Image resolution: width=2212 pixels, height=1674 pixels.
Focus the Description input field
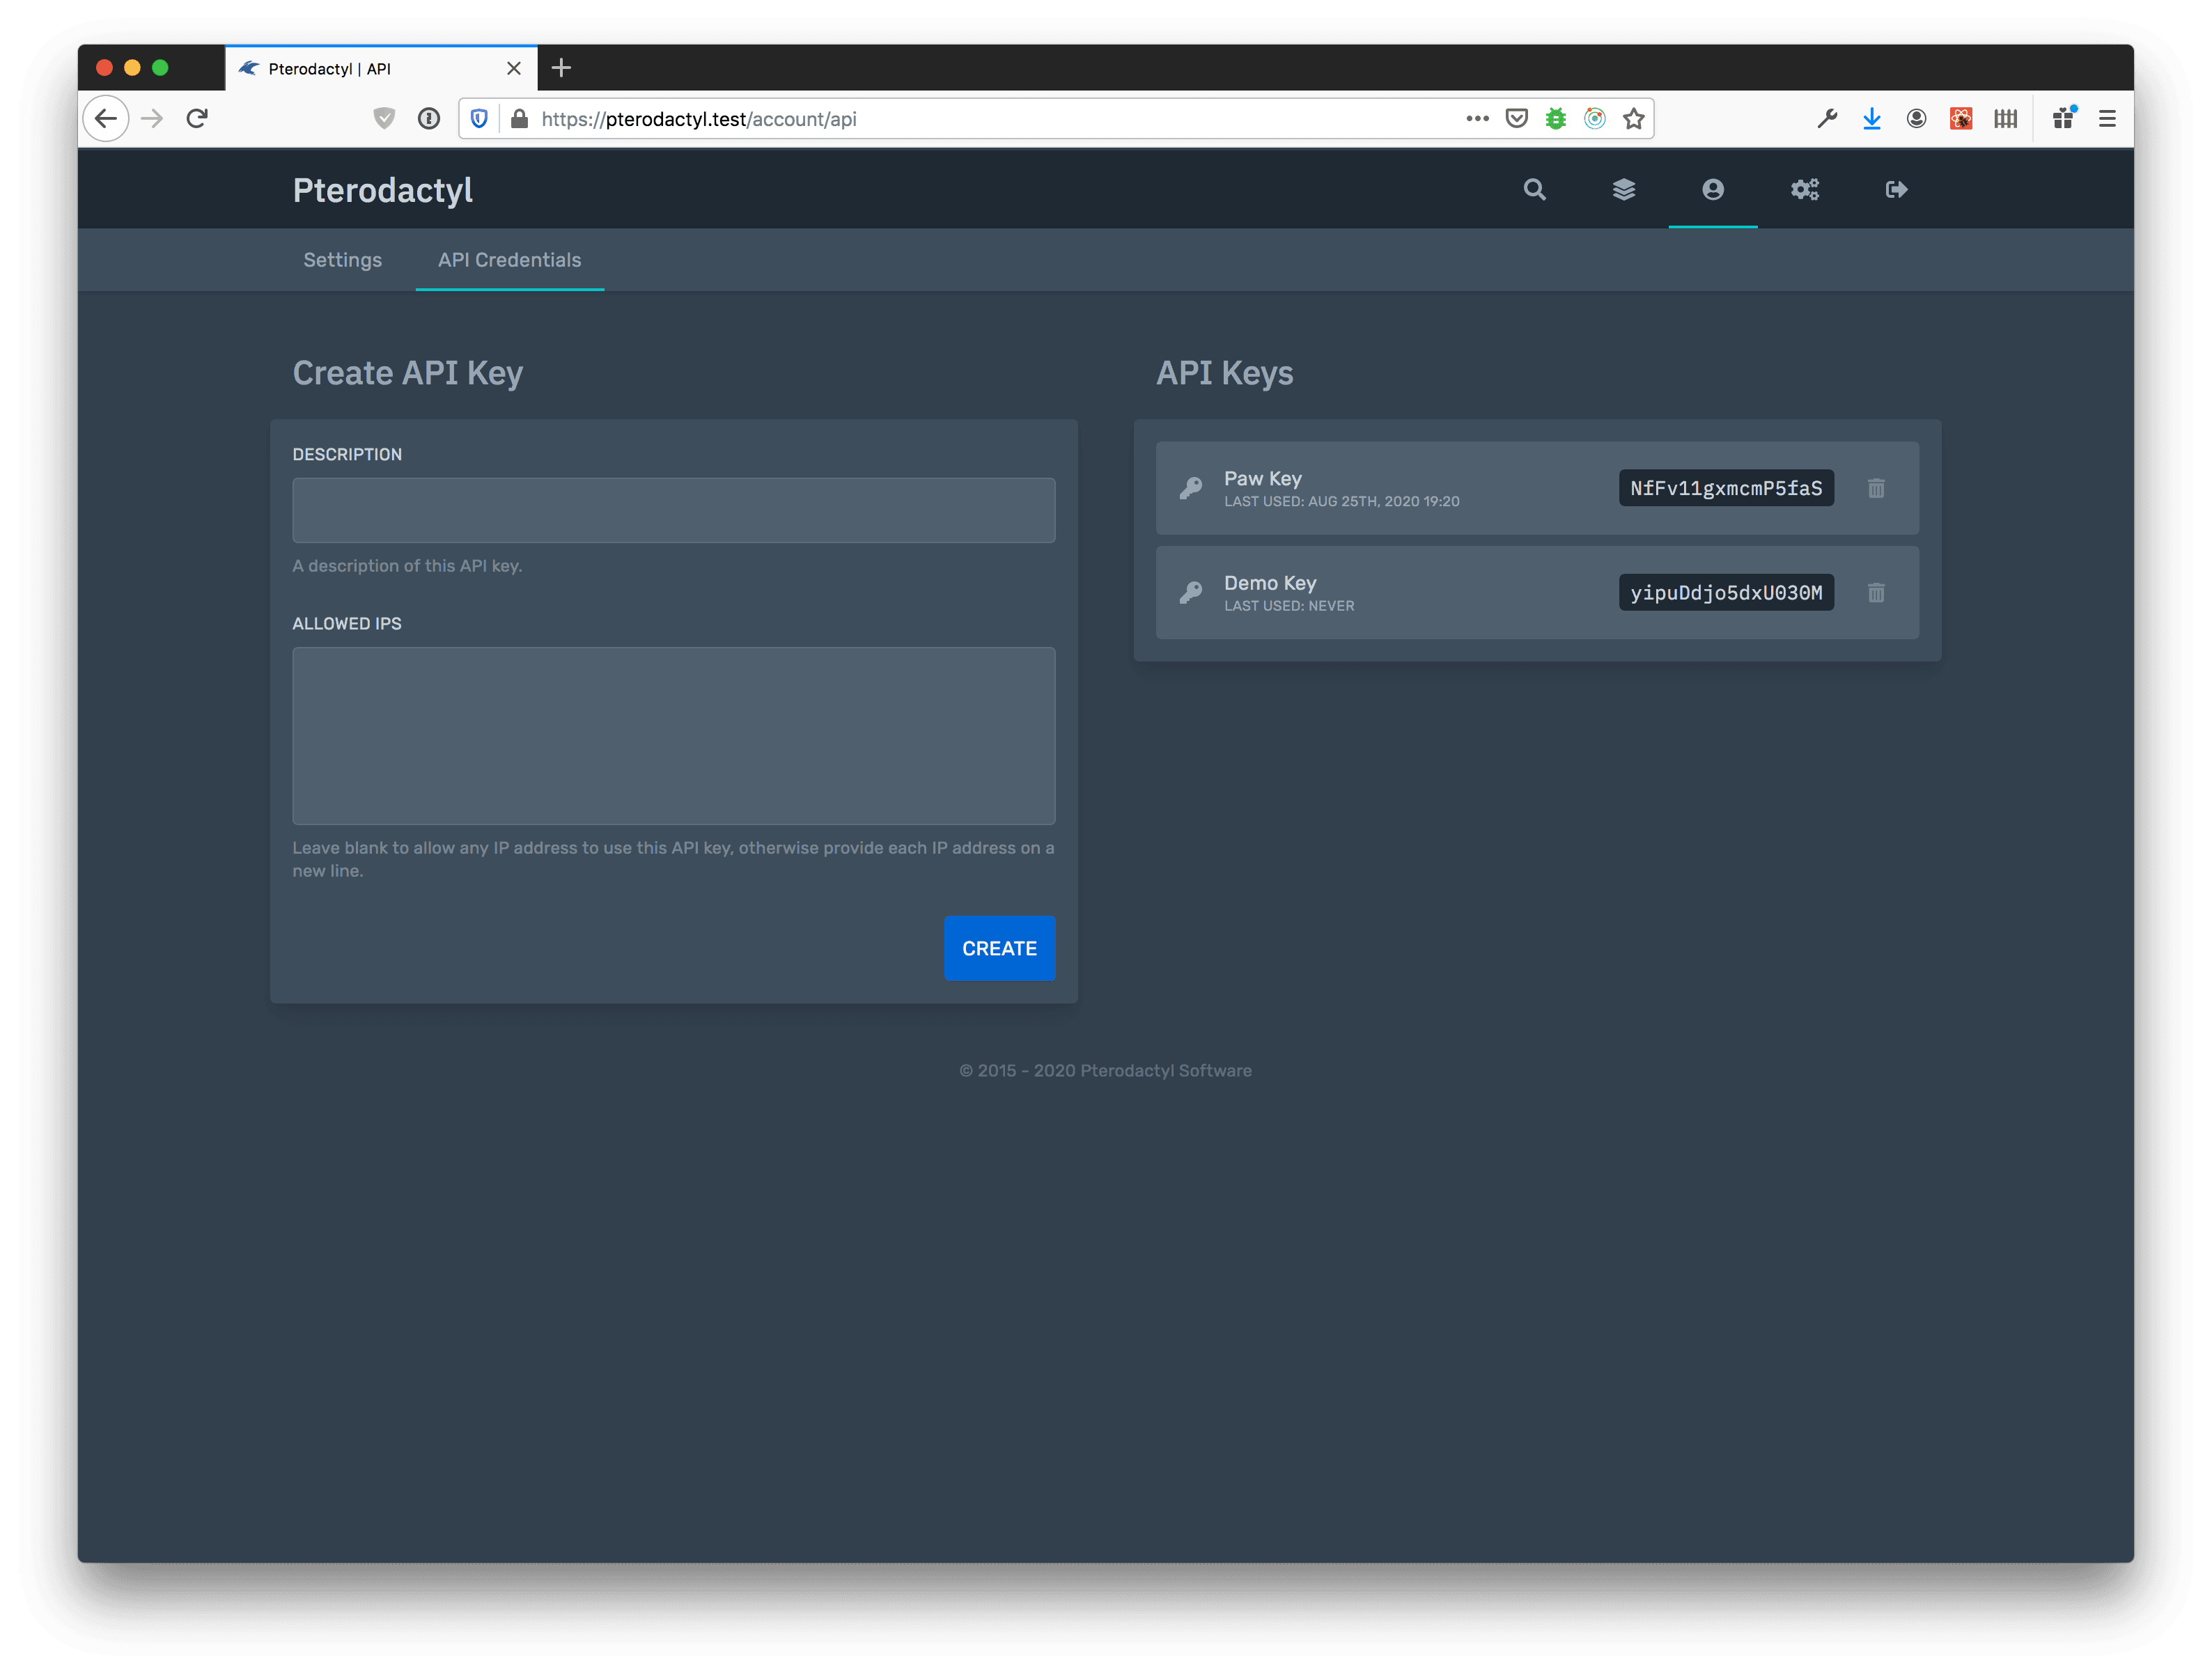673,510
